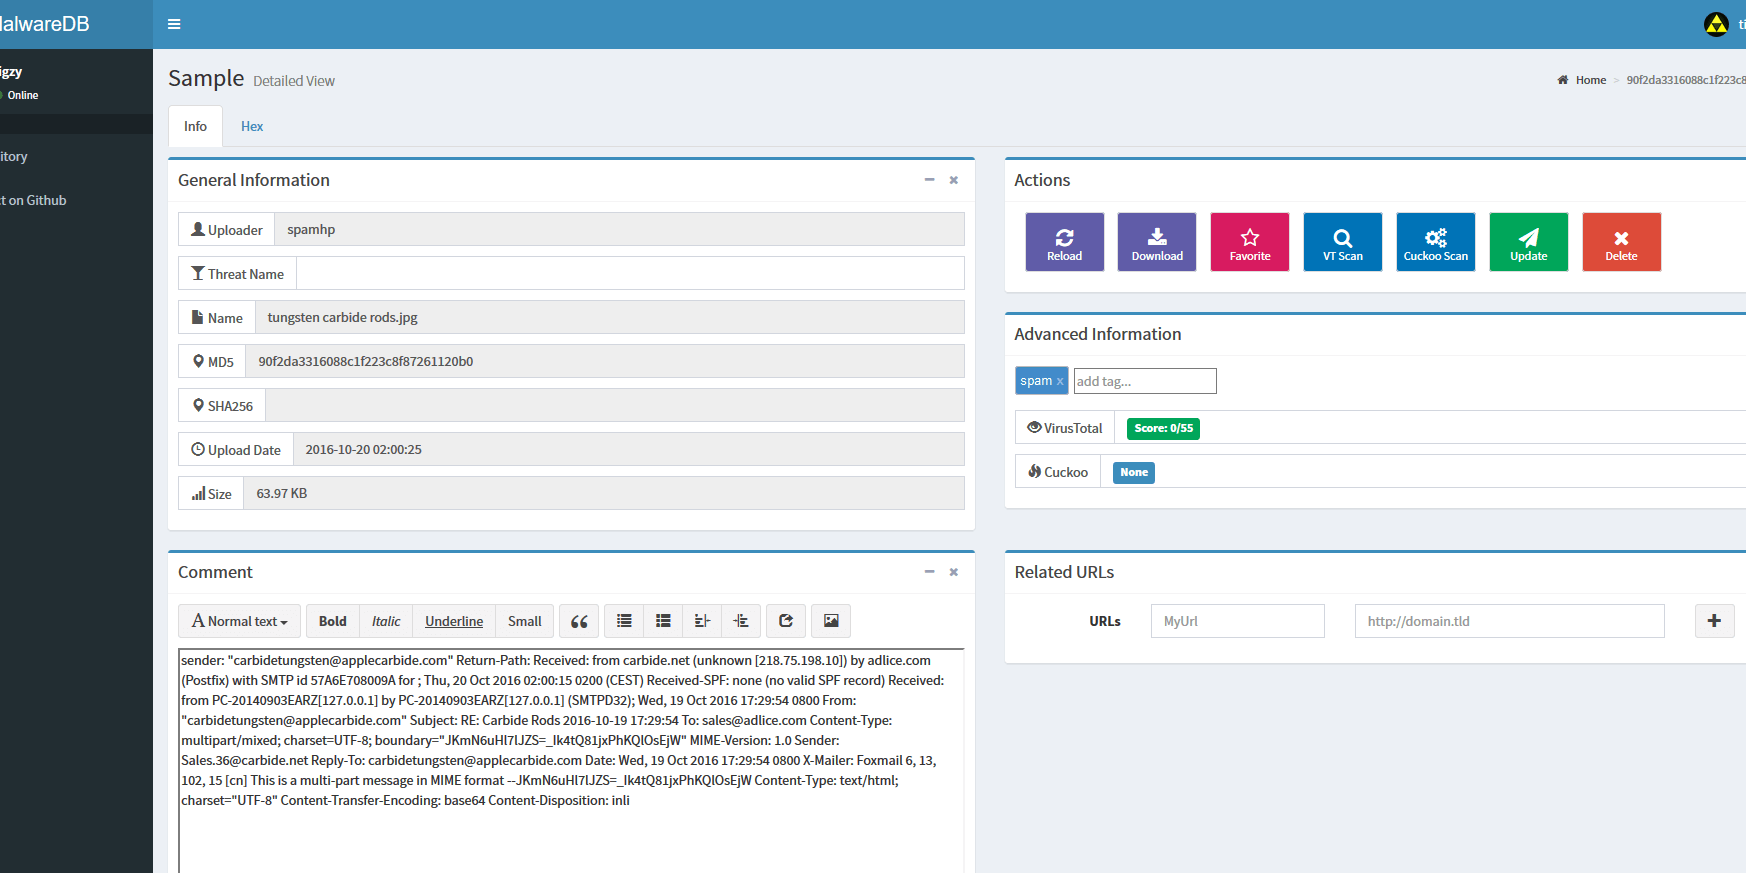Click the Threat Name input field
The height and width of the screenshot is (873, 1746).
point(630,273)
